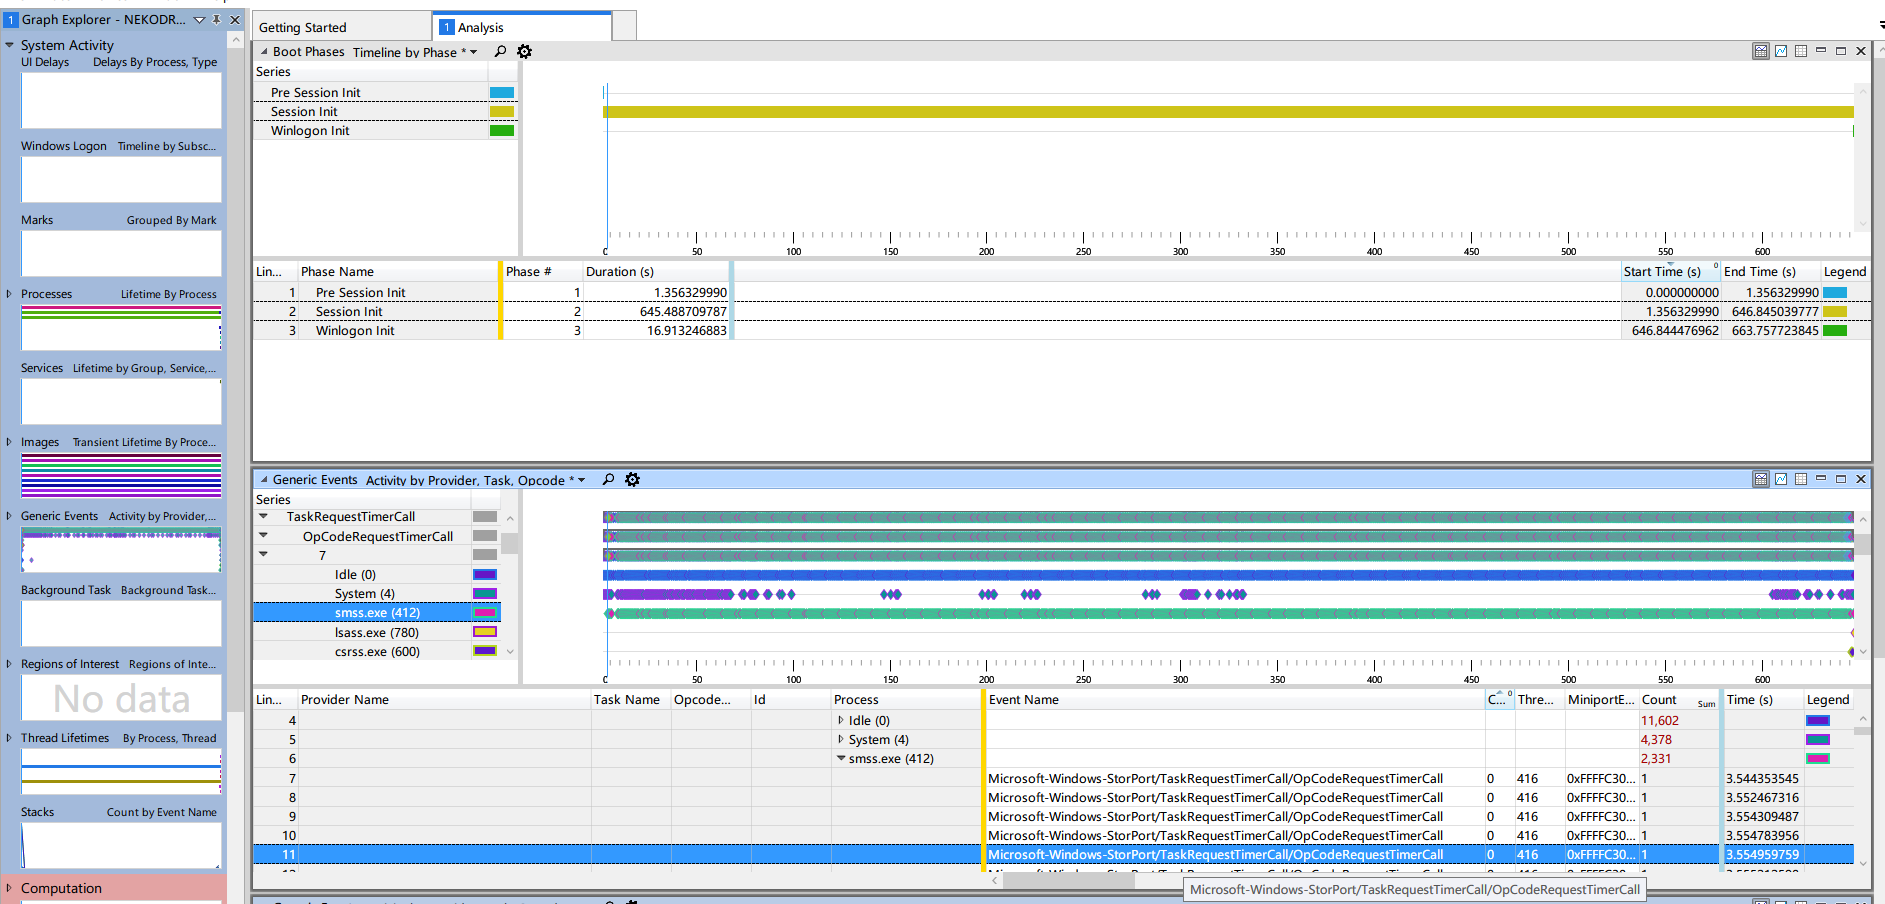The width and height of the screenshot is (1885, 904).
Task: Minimize the Generic Events panel
Action: coord(1821,479)
